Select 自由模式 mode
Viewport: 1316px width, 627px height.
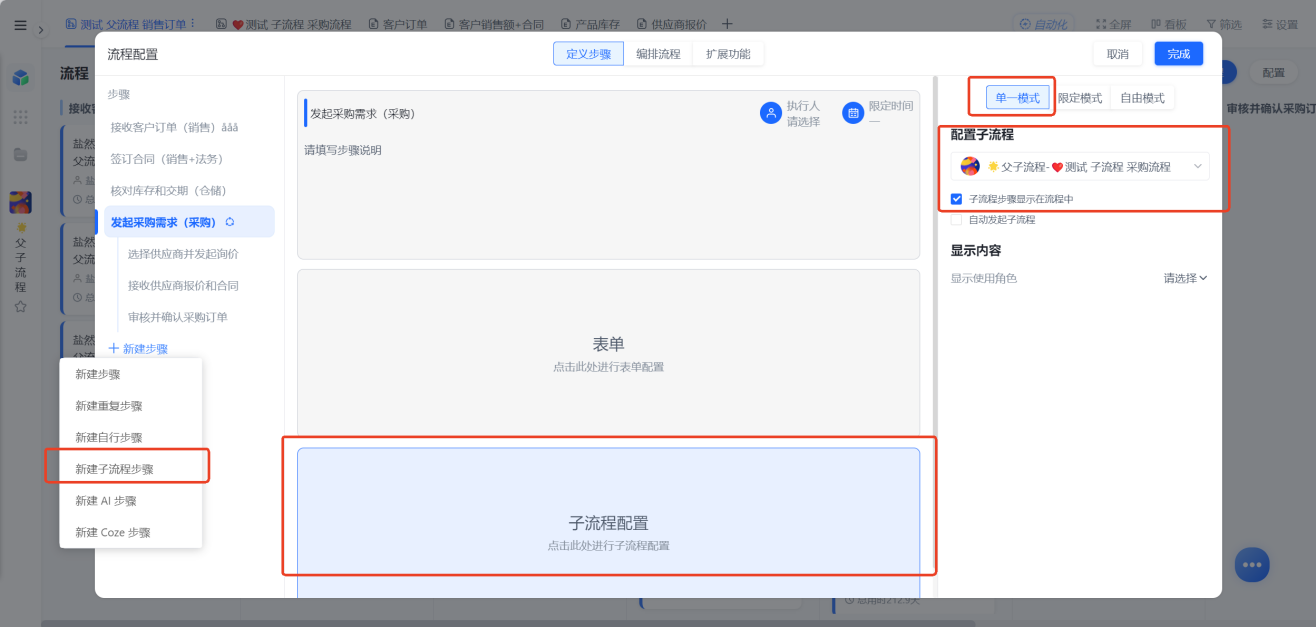1142,98
